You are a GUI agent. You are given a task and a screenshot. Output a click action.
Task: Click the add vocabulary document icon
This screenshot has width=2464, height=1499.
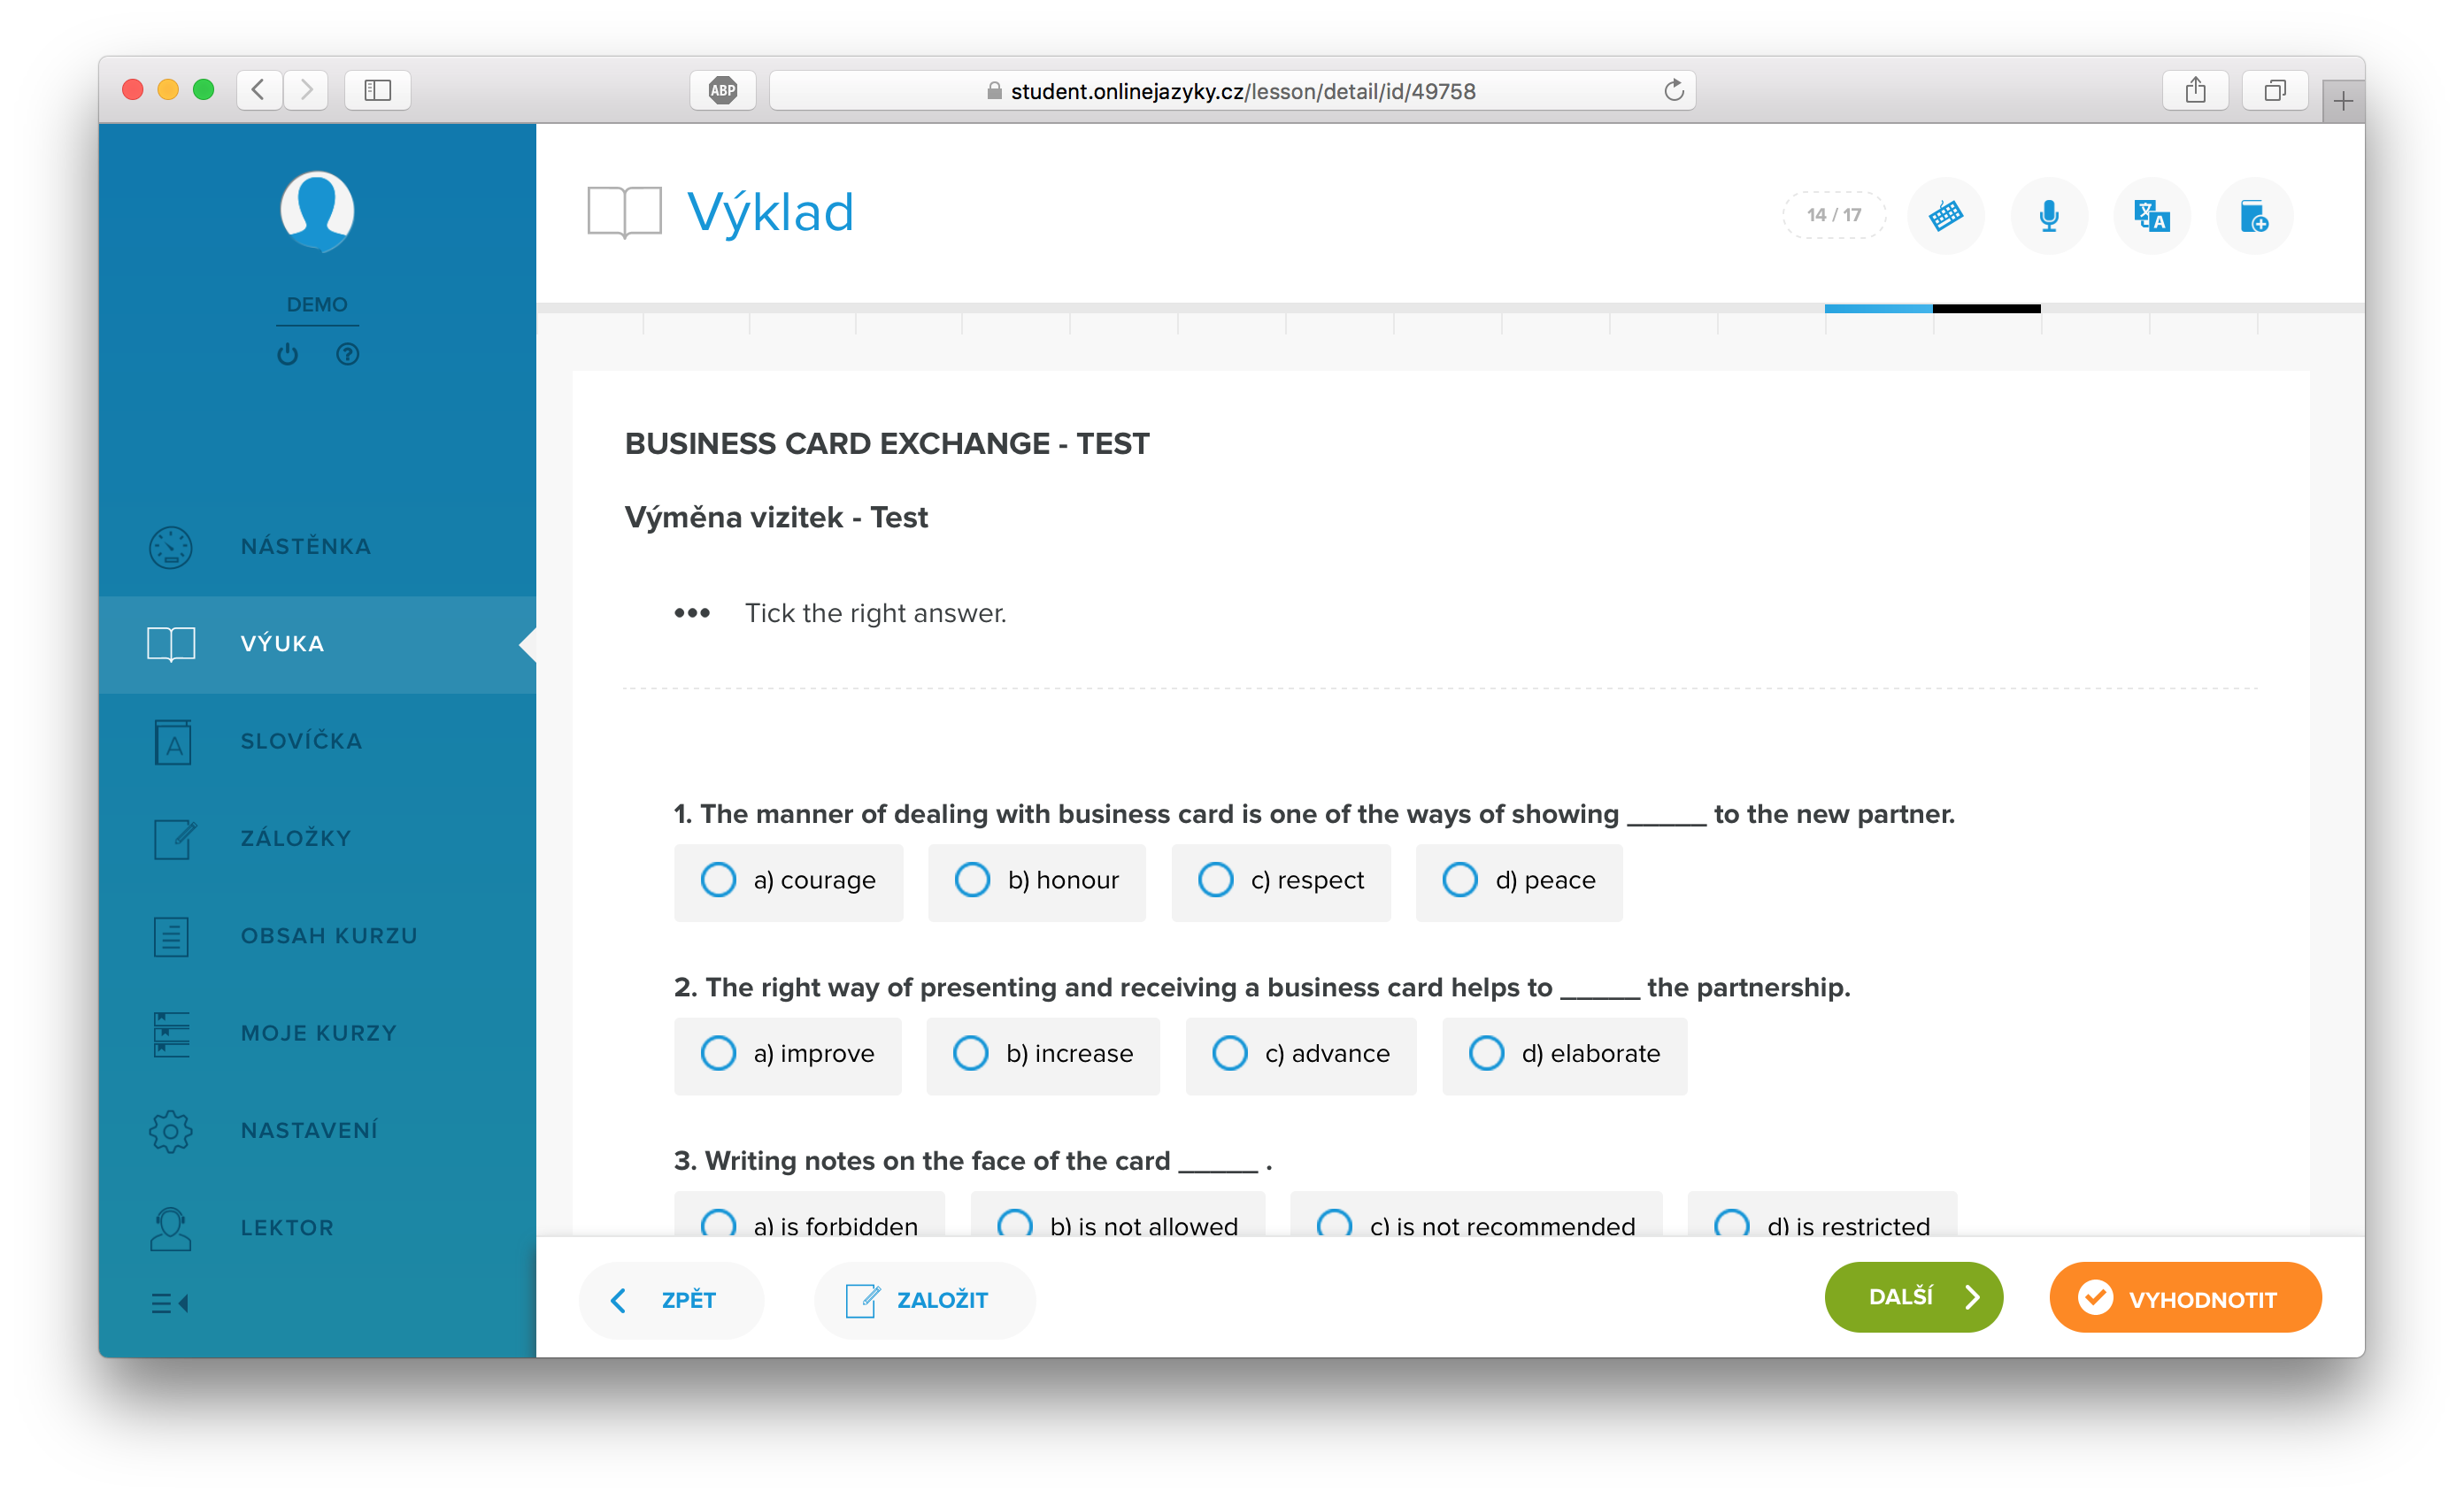click(x=2254, y=215)
